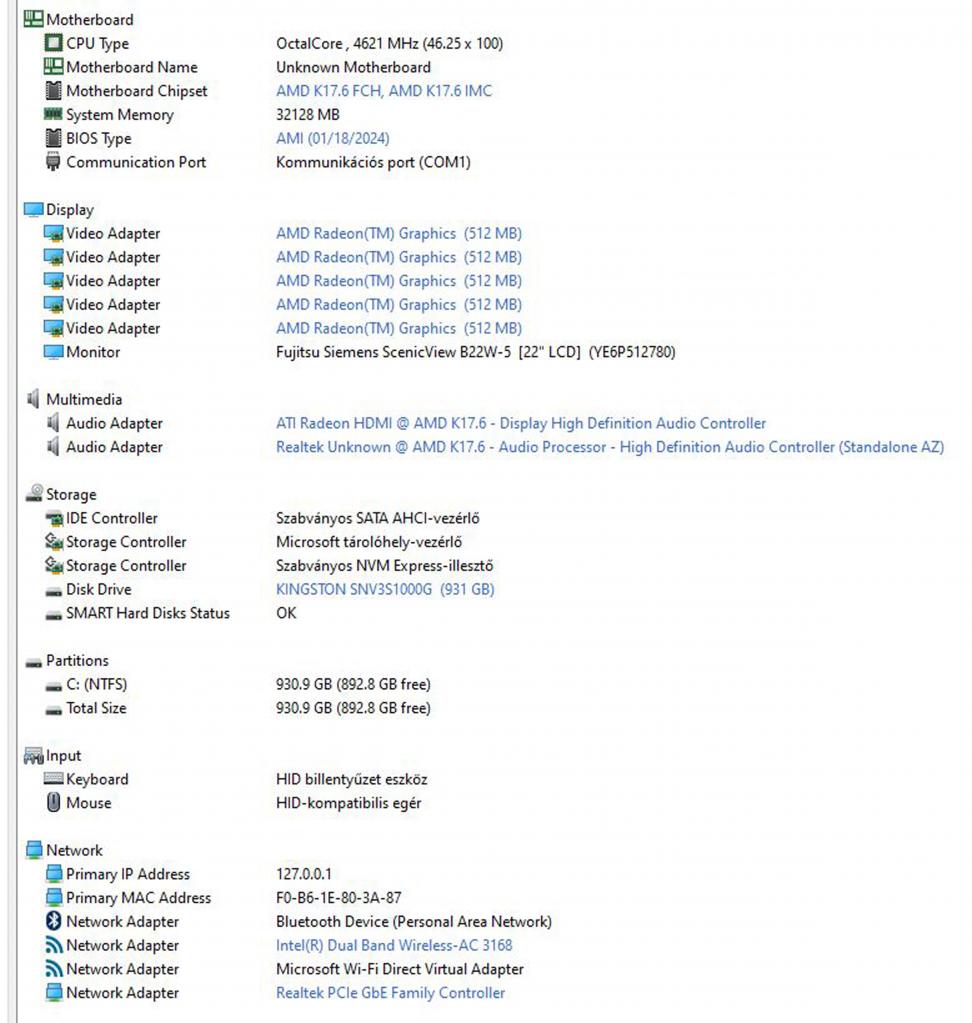Open the AMI (01/18/2024) BIOS link
The image size is (972, 1023).
[332, 139]
